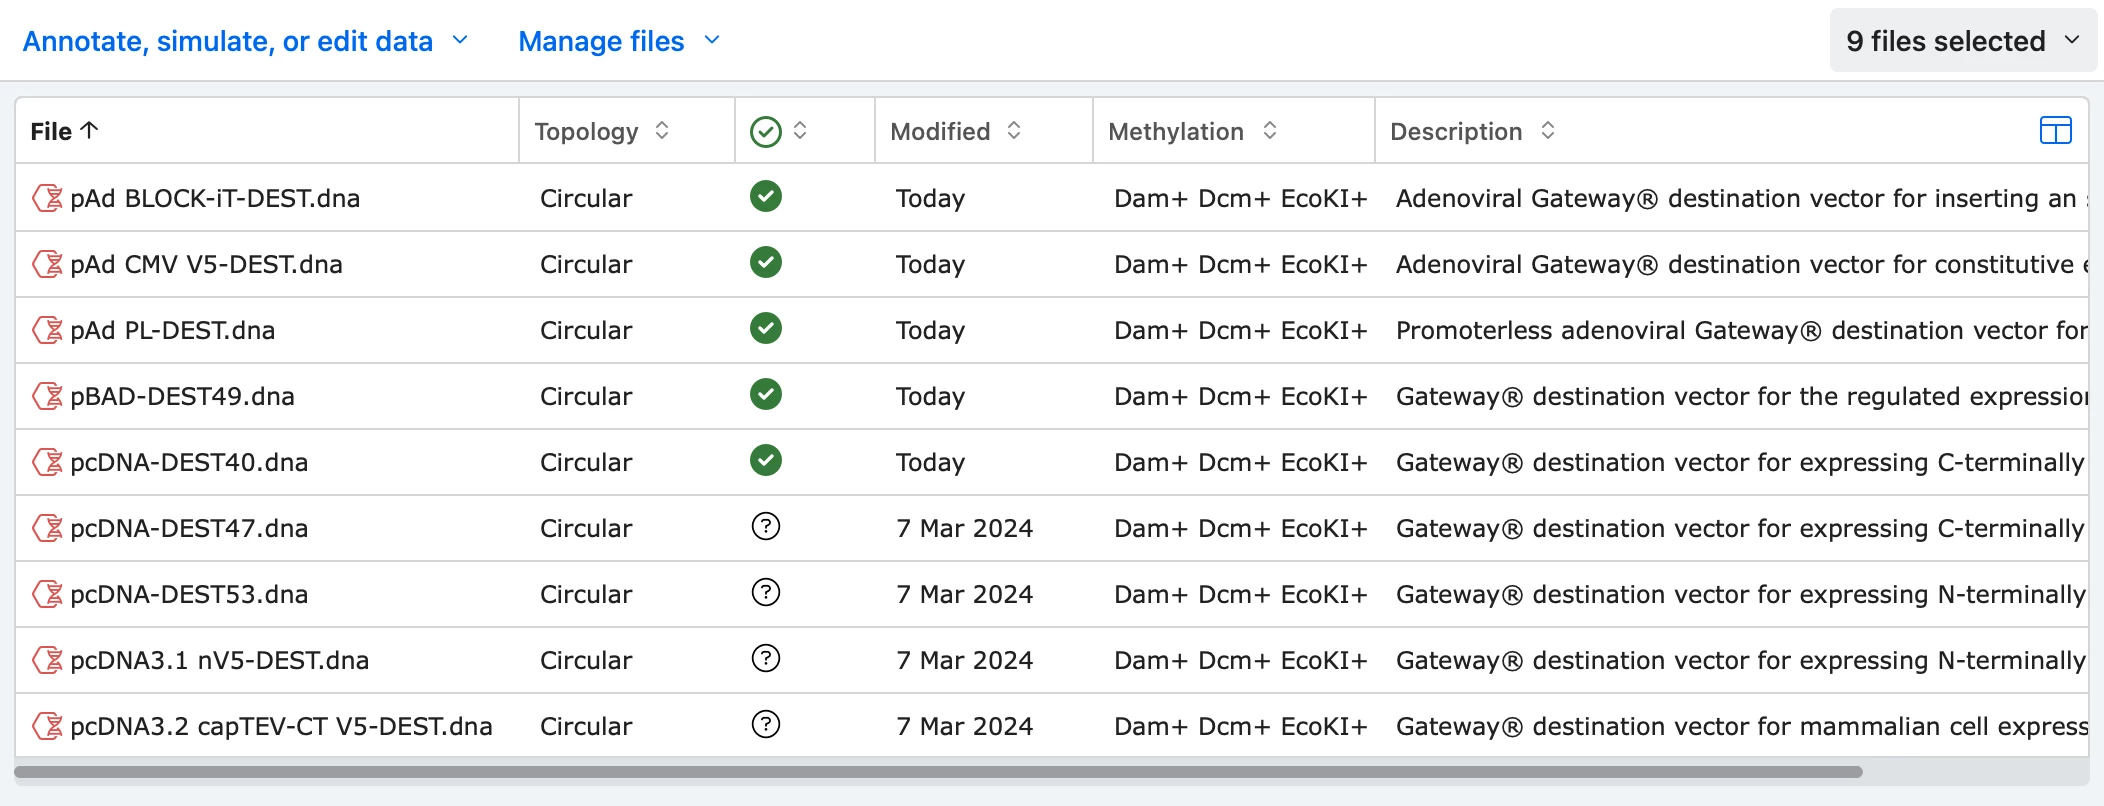Image resolution: width=2104 pixels, height=806 pixels.
Task: Toggle the green checkmark for pAd CMV V5-DEST.dna
Action: tap(766, 263)
